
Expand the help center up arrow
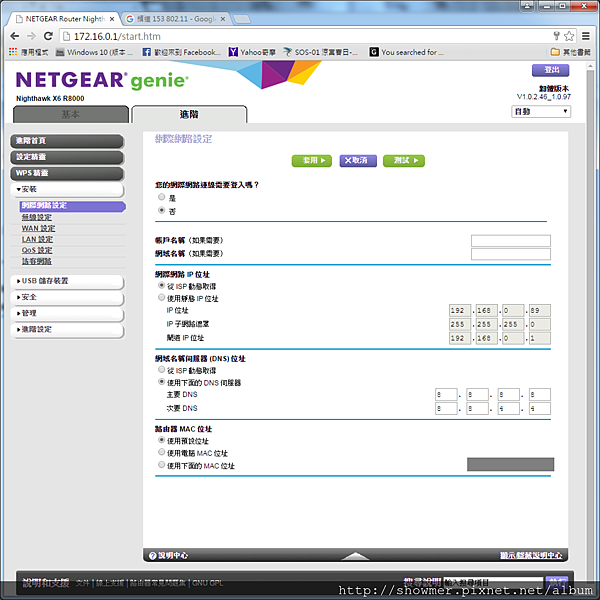pyautogui.click(x=355, y=556)
